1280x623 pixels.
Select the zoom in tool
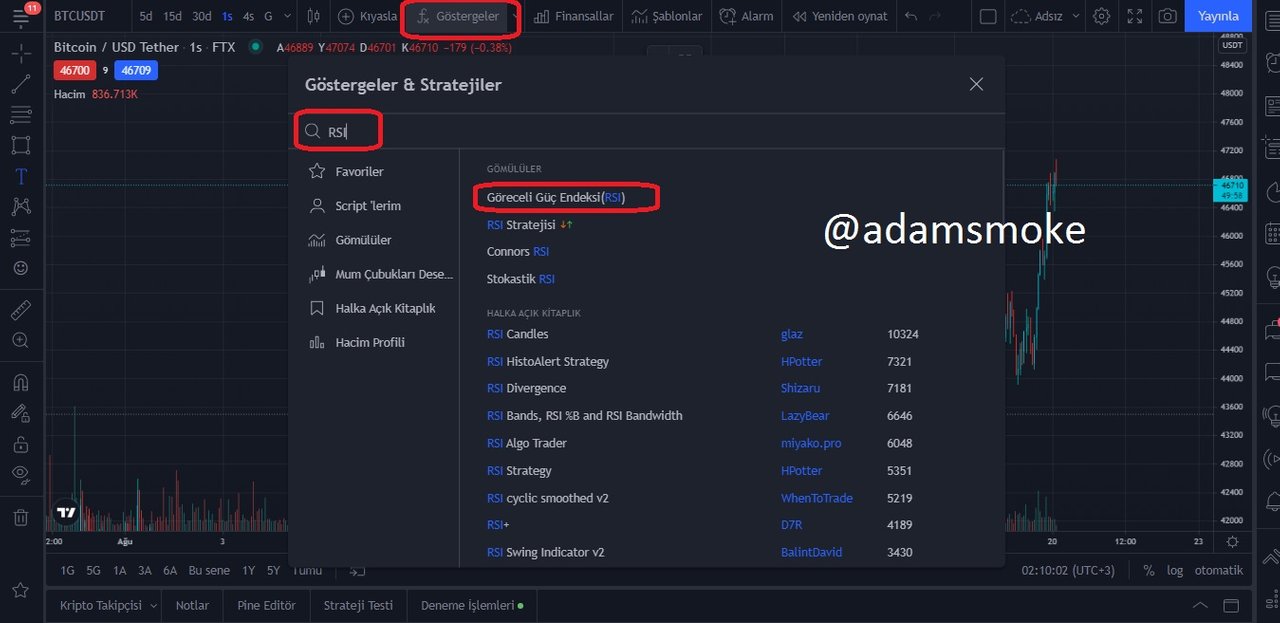click(20, 341)
